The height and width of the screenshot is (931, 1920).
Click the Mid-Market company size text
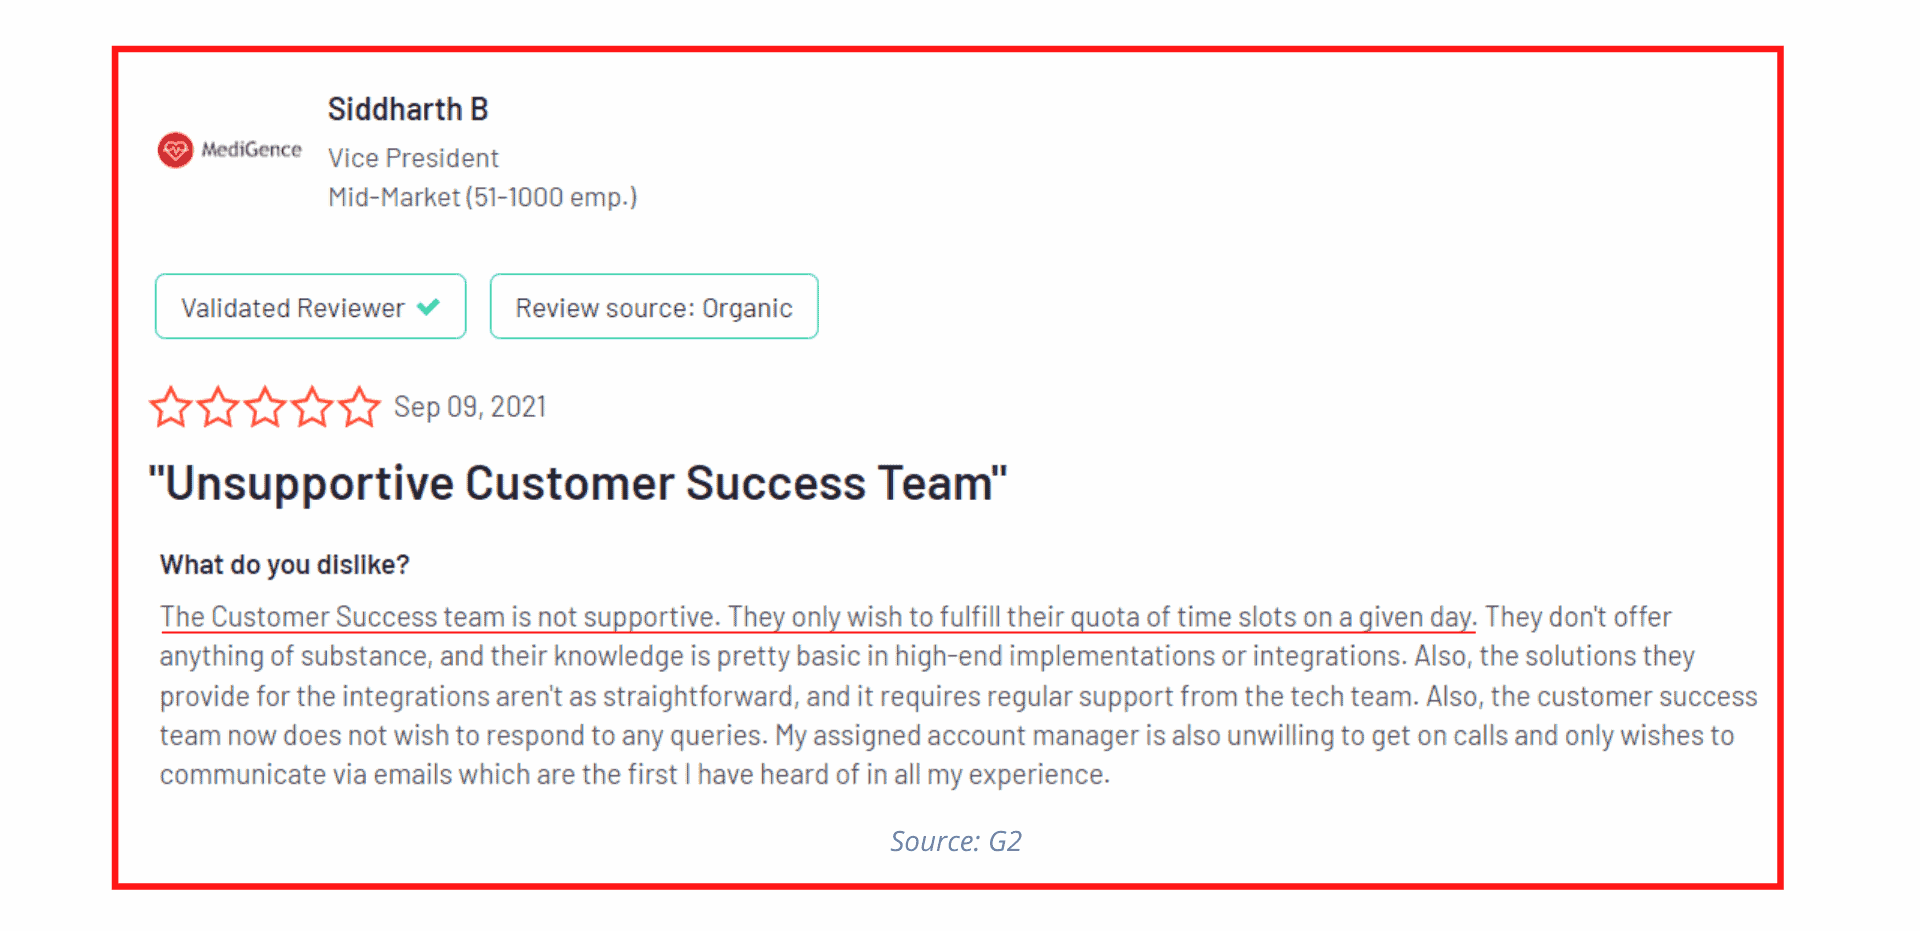(x=483, y=197)
